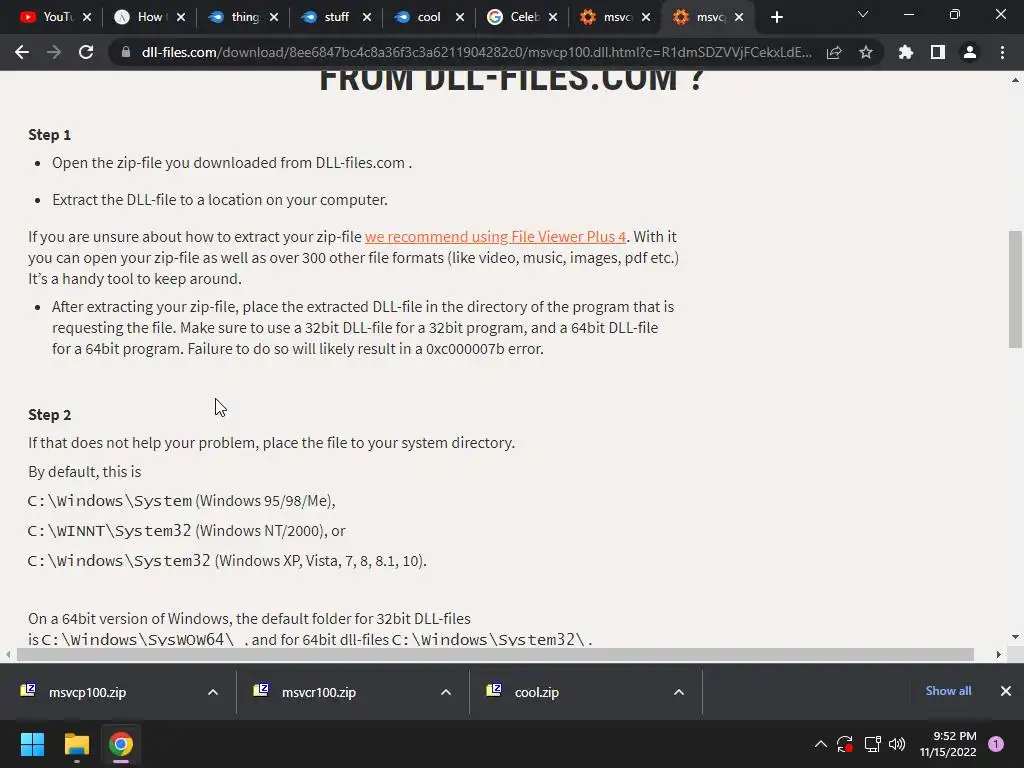Viewport: 1024px width, 768px height.
Task: Expand options for msvcr100.zip download
Action: coord(446,692)
